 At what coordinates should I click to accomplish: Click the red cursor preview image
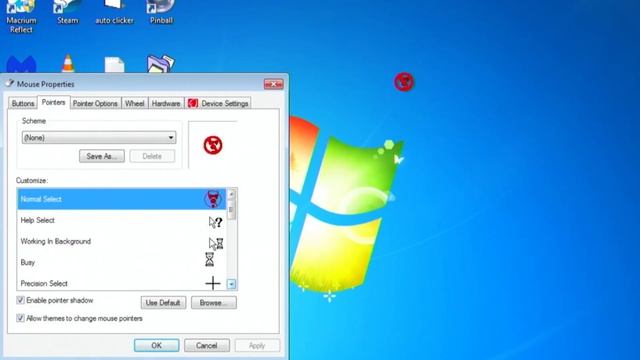[x=213, y=145]
